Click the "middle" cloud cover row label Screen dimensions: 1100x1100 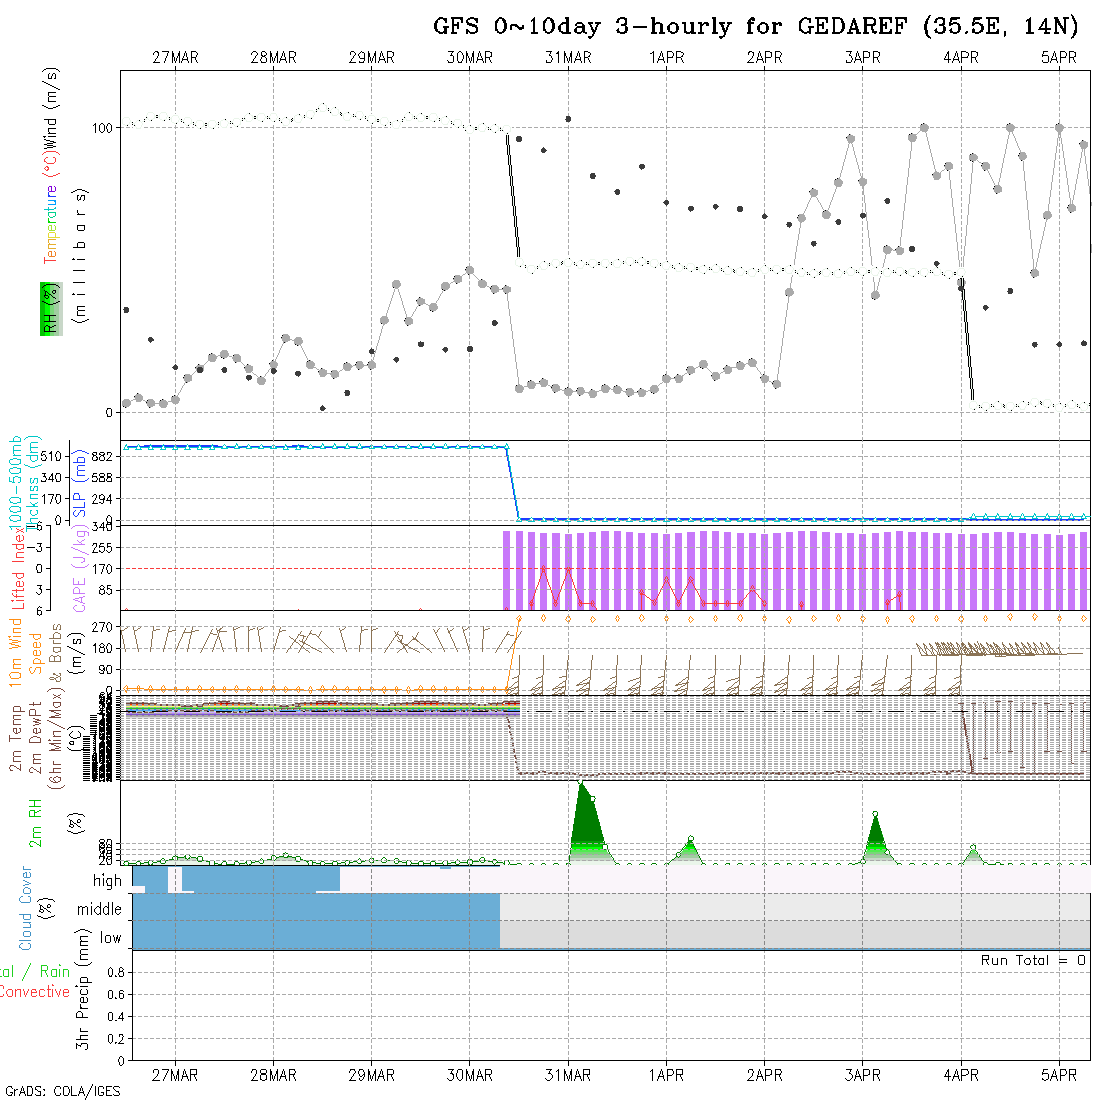(x=99, y=909)
